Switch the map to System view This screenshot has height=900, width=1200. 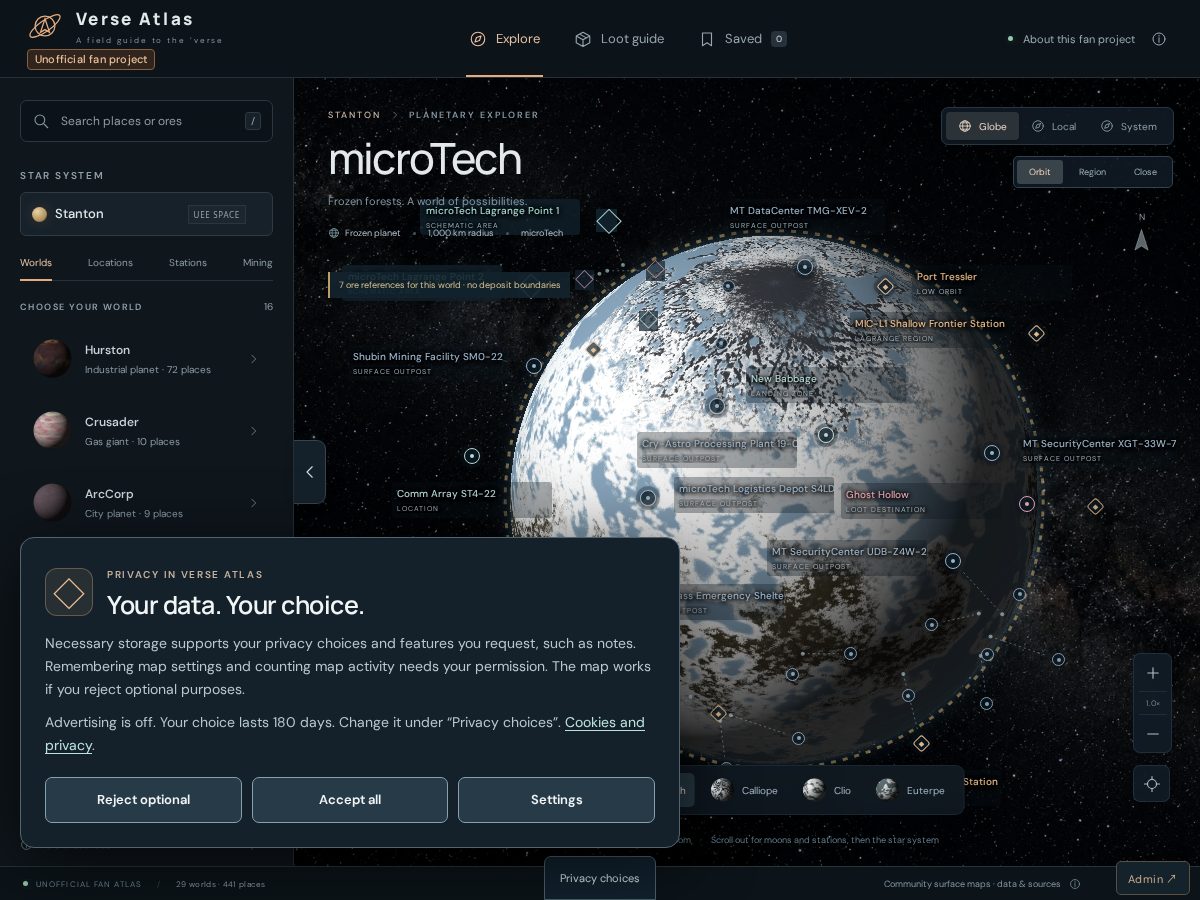tap(1129, 126)
